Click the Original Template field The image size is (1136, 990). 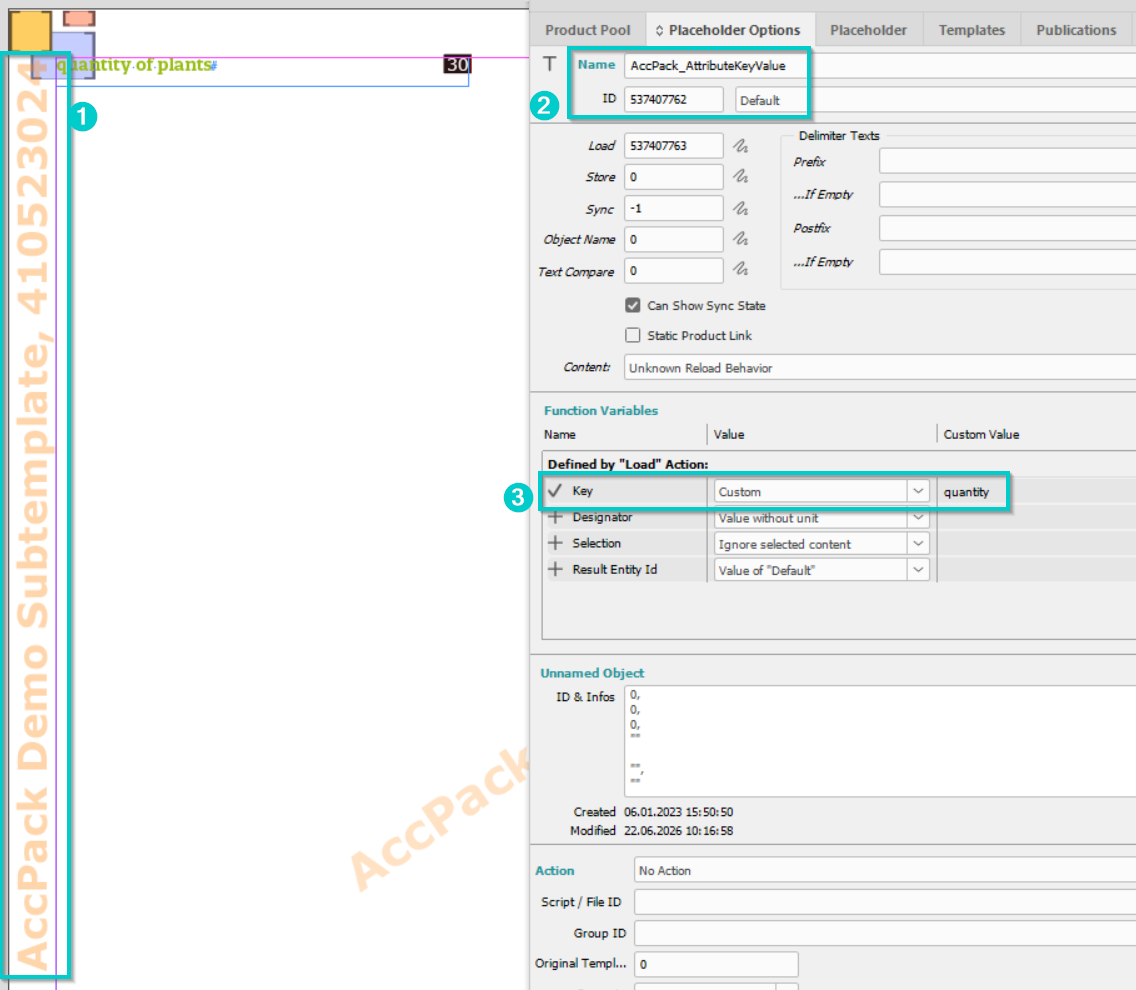(x=717, y=964)
